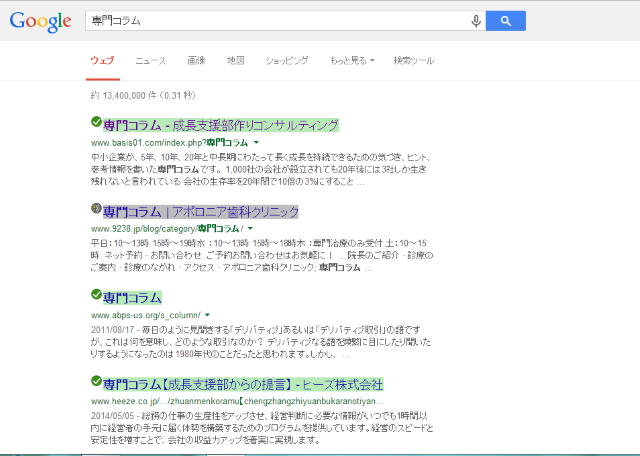Click snippet date 2014/05/05

click(112, 416)
